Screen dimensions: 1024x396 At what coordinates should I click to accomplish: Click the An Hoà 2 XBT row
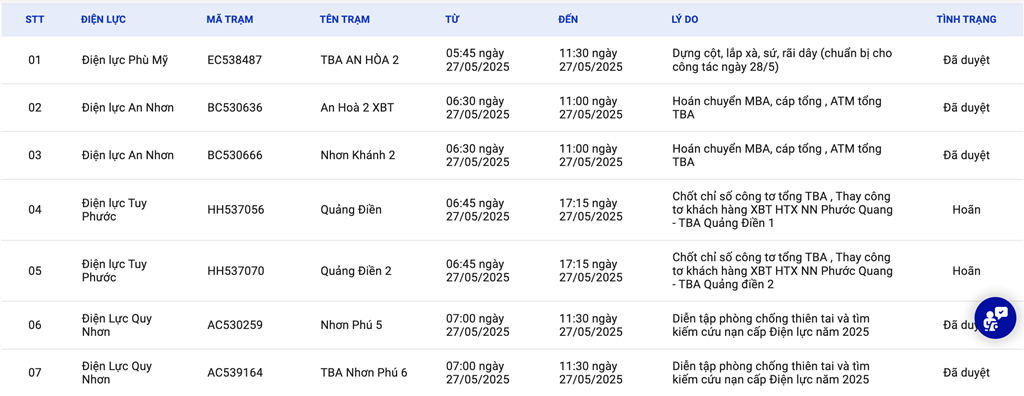512,108
